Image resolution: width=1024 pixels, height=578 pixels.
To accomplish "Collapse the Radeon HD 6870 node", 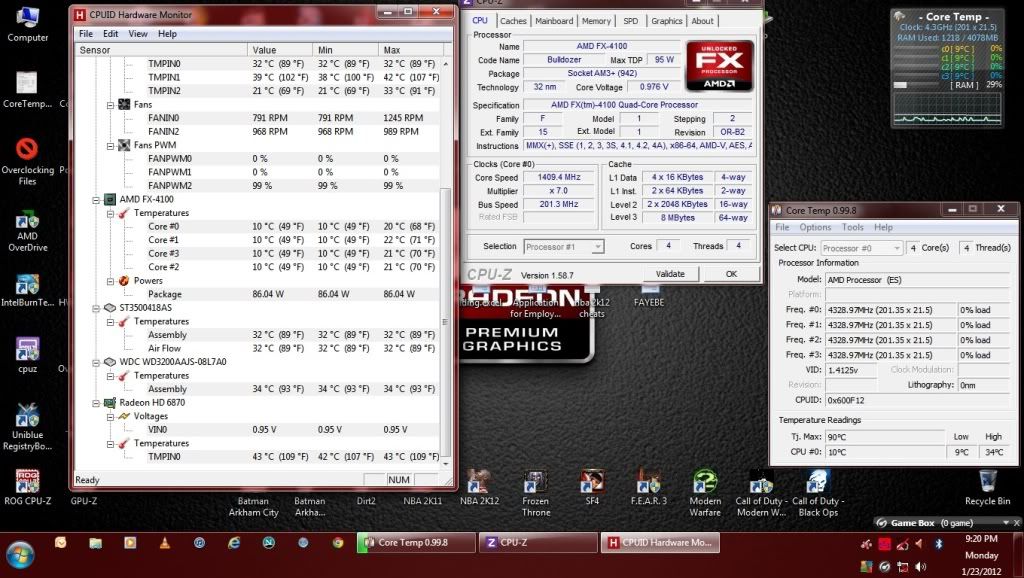I will coord(96,403).
